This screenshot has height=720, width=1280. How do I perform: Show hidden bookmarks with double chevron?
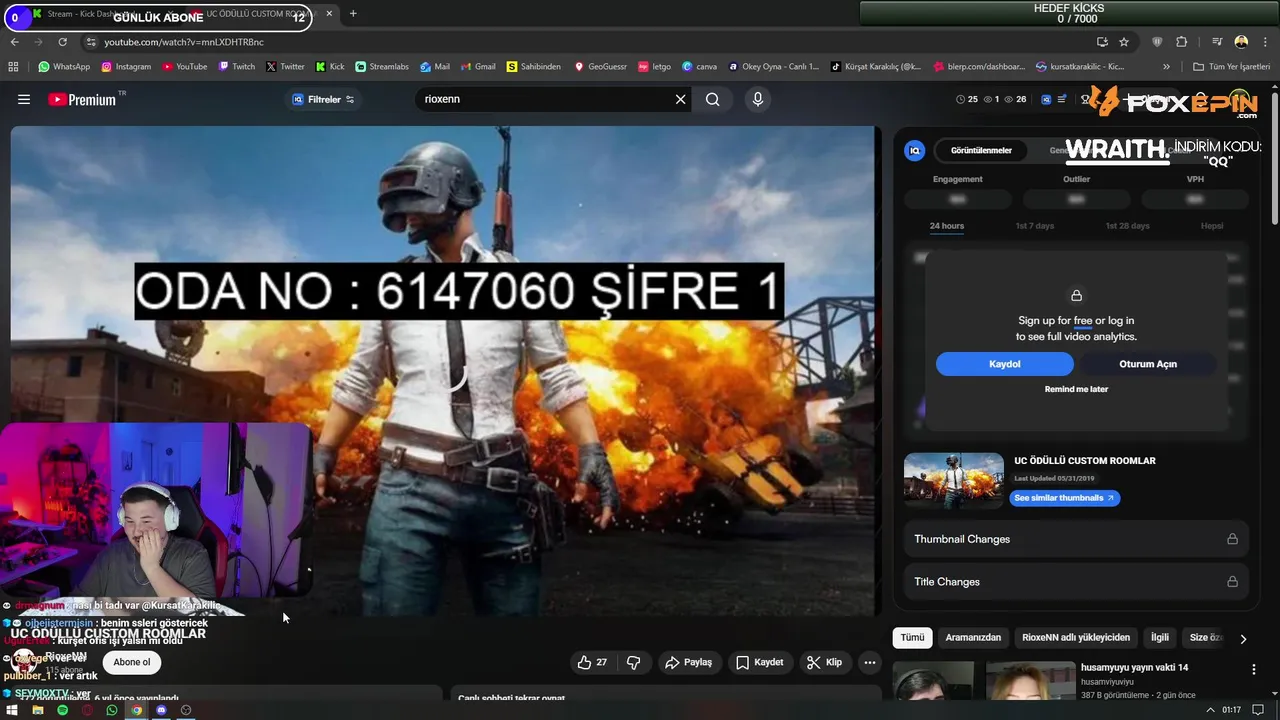pos(1166,67)
